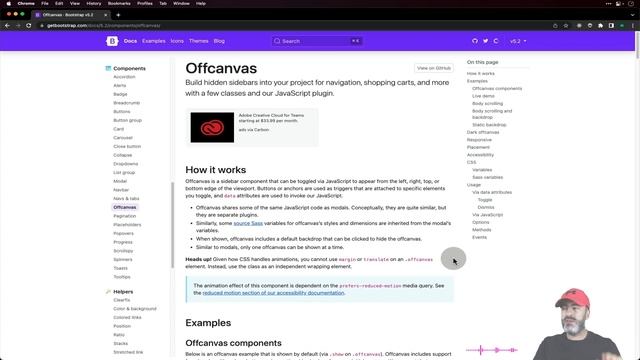Screen dimensions: 640x360
Task: Go to Badge in sidebar
Action: [x=120, y=94]
